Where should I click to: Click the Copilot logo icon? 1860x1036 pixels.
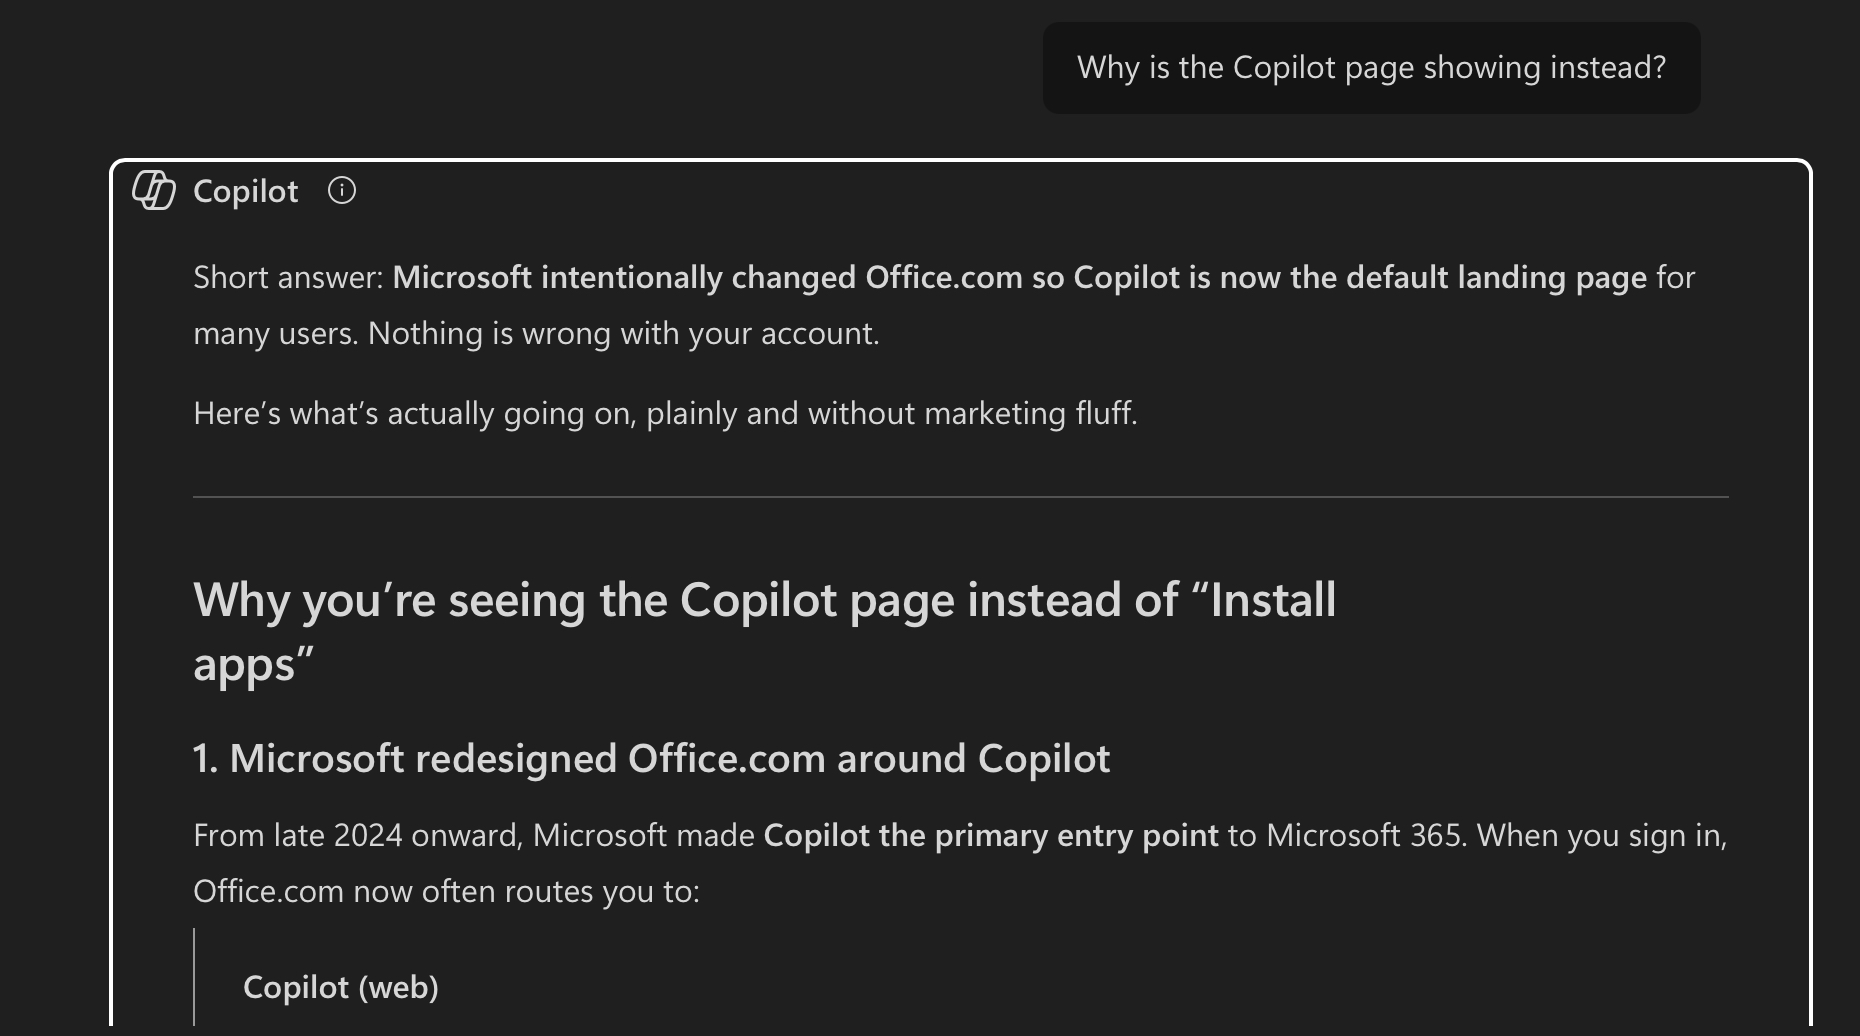coord(154,190)
